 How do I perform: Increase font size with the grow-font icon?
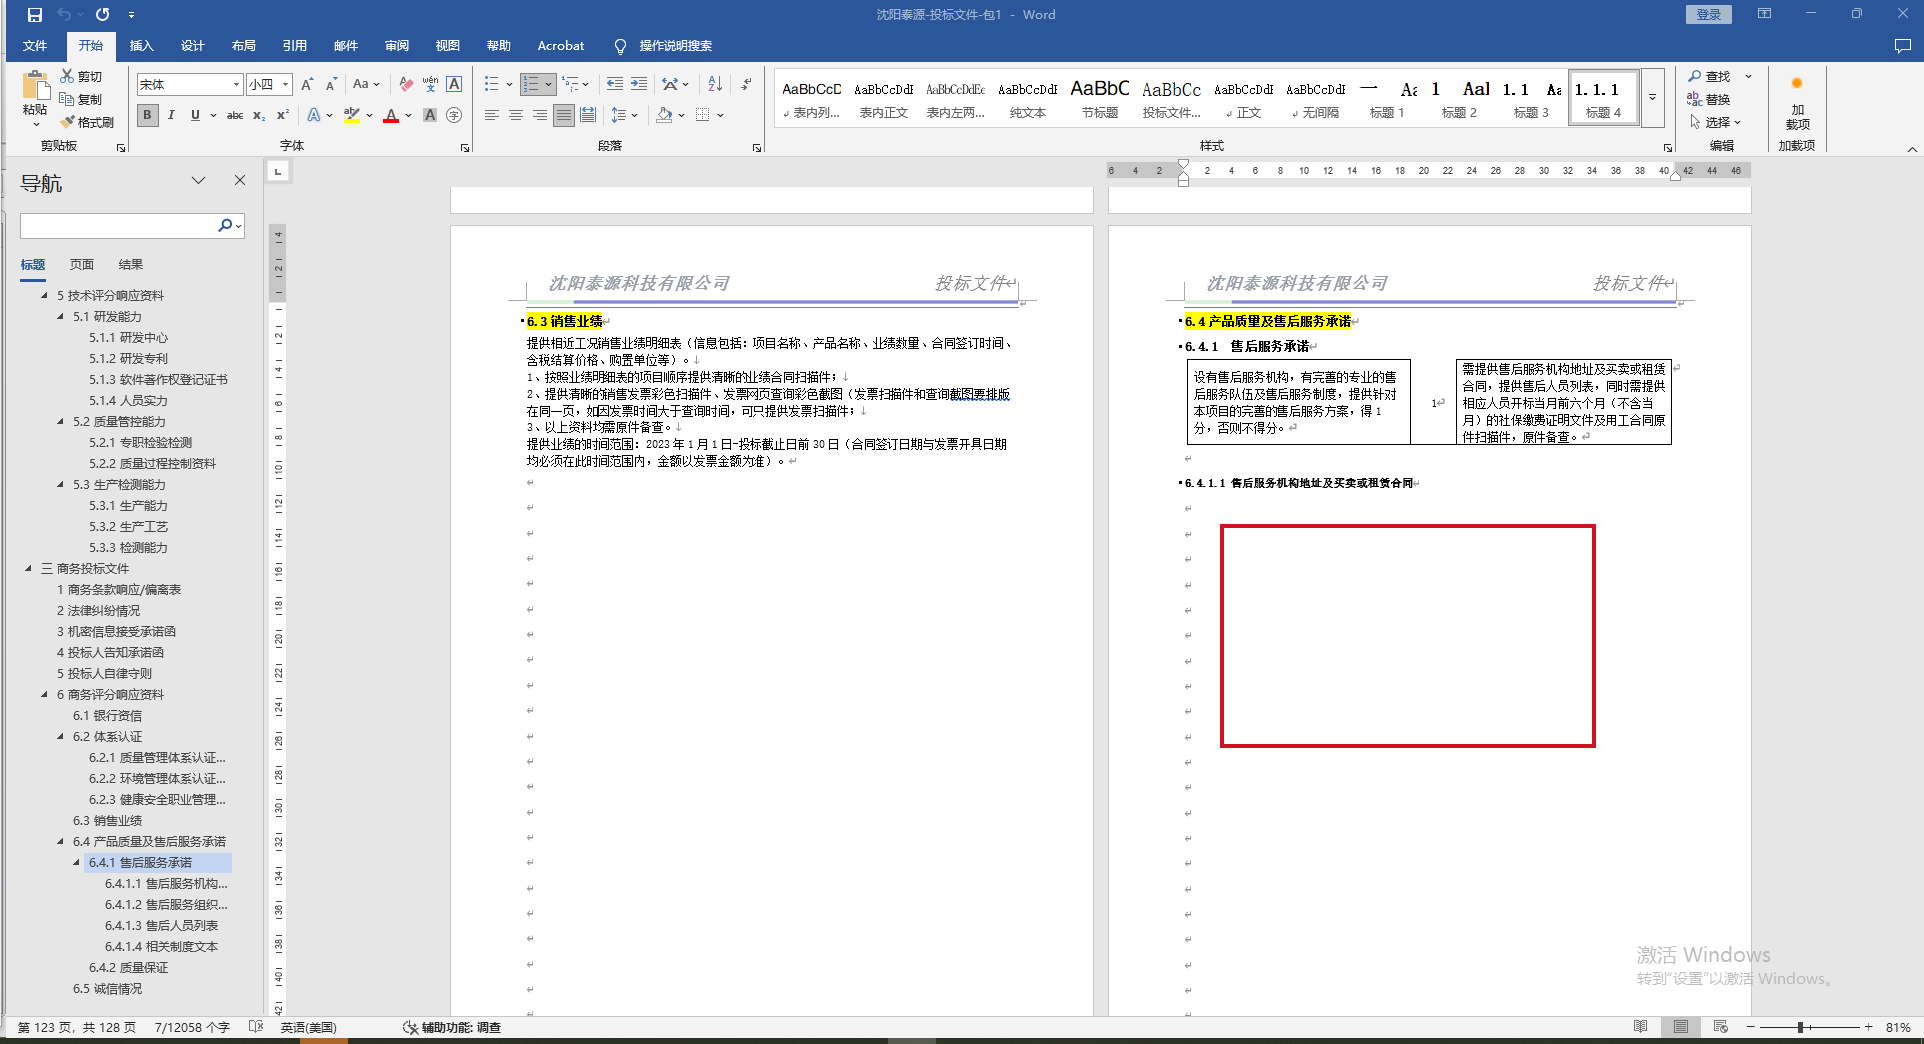(x=308, y=84)
